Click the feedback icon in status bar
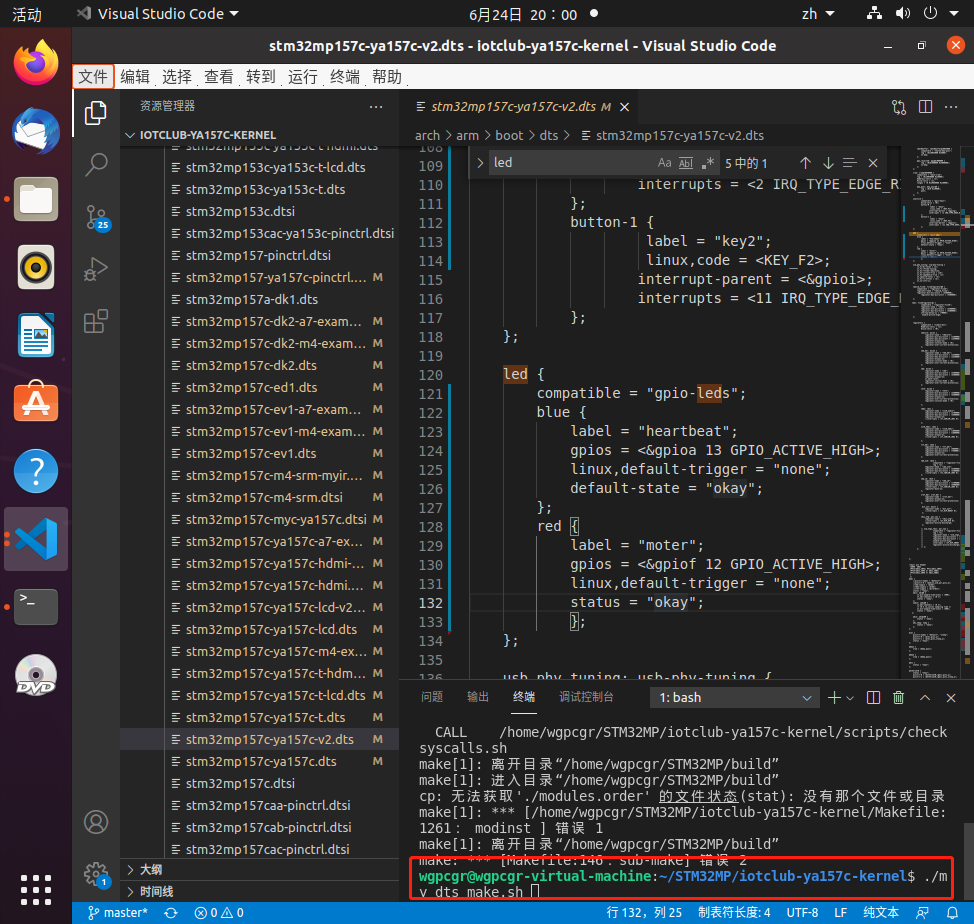Viewport: 974px width, 924px height. click(x=922, y=912)
